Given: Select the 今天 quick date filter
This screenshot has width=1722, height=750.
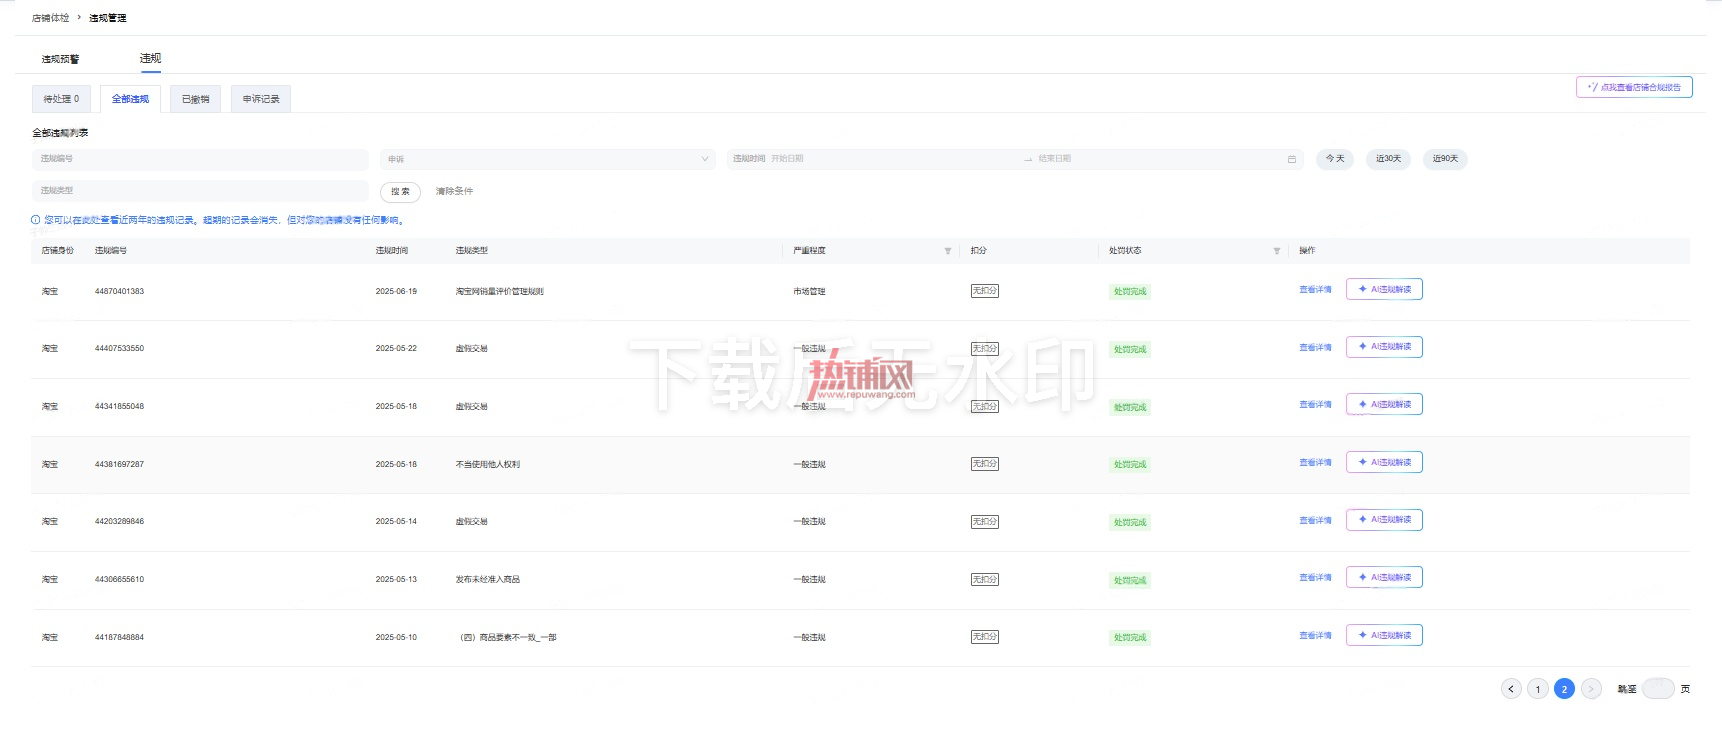Looking at the screenshot, I should [x=1335, y=159].
